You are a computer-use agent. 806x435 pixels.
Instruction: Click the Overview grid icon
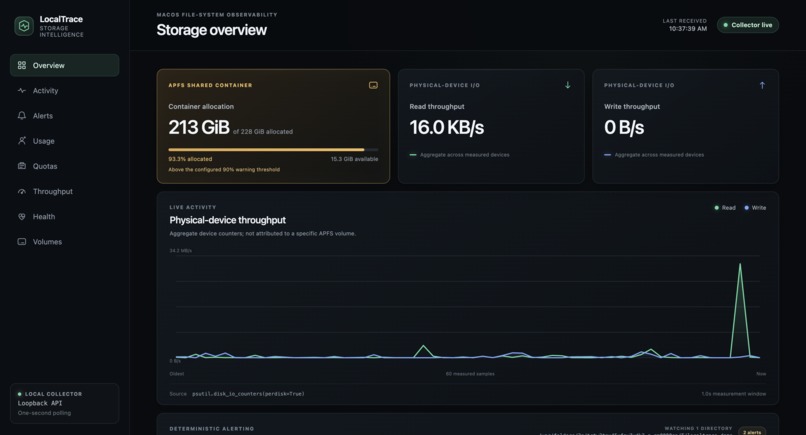(22, 65)
